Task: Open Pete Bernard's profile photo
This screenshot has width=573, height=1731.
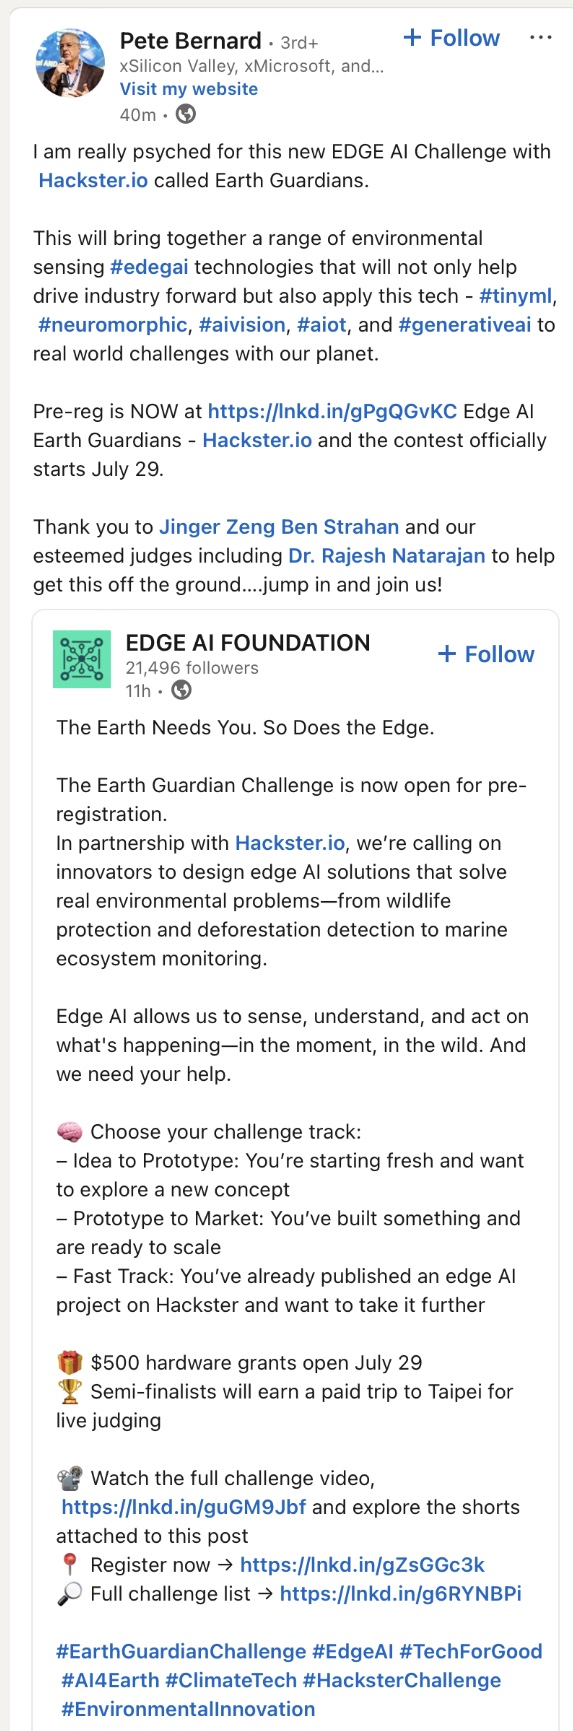Action: [70, 63]
